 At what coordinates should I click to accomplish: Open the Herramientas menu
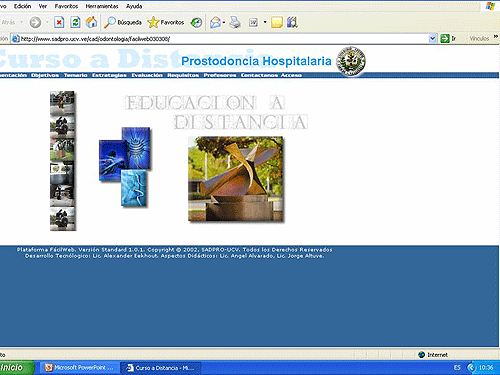[102, 6]
